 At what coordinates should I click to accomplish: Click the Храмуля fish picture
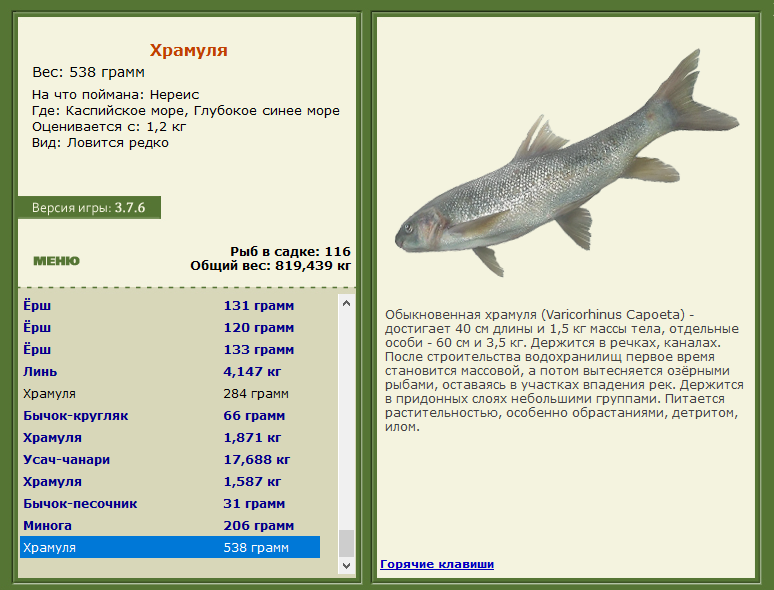(567, 163)
